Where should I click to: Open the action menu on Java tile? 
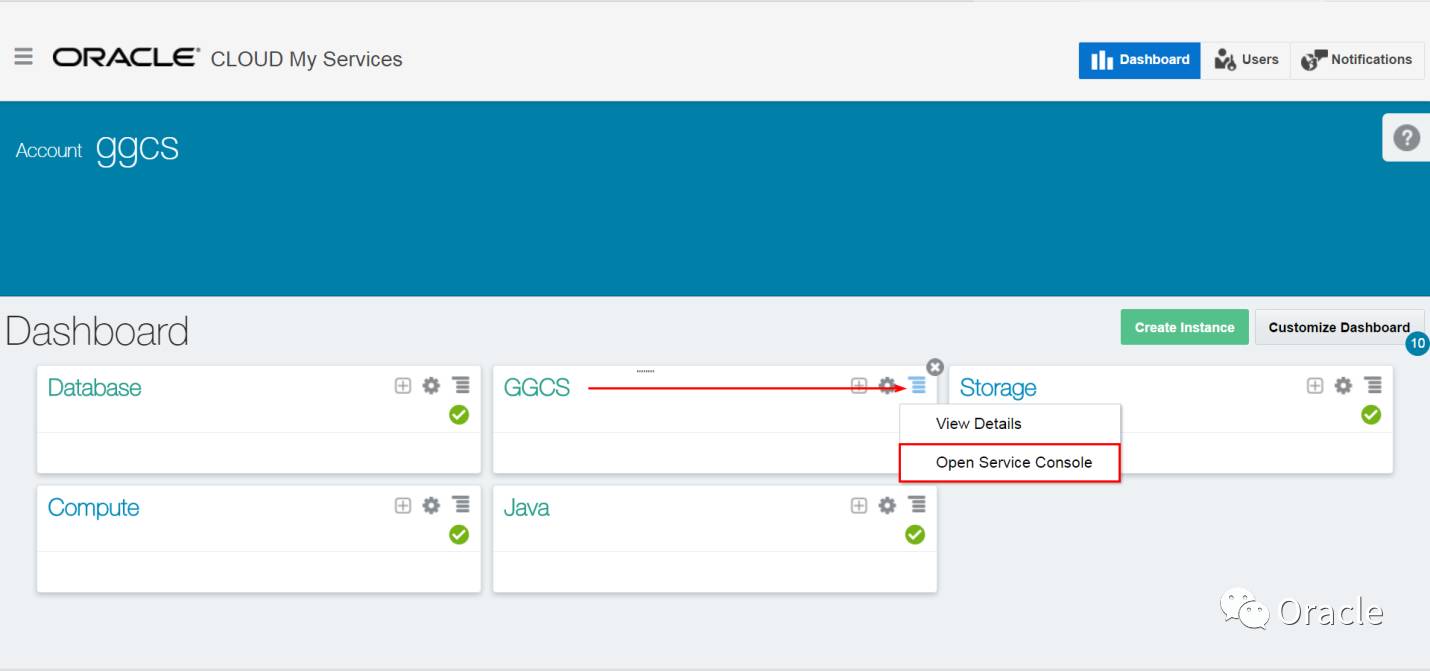click(x=917, y=505)
